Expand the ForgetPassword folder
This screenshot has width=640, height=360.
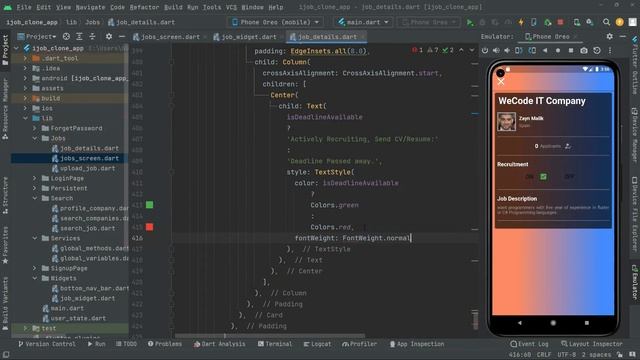tap(35, 128)
